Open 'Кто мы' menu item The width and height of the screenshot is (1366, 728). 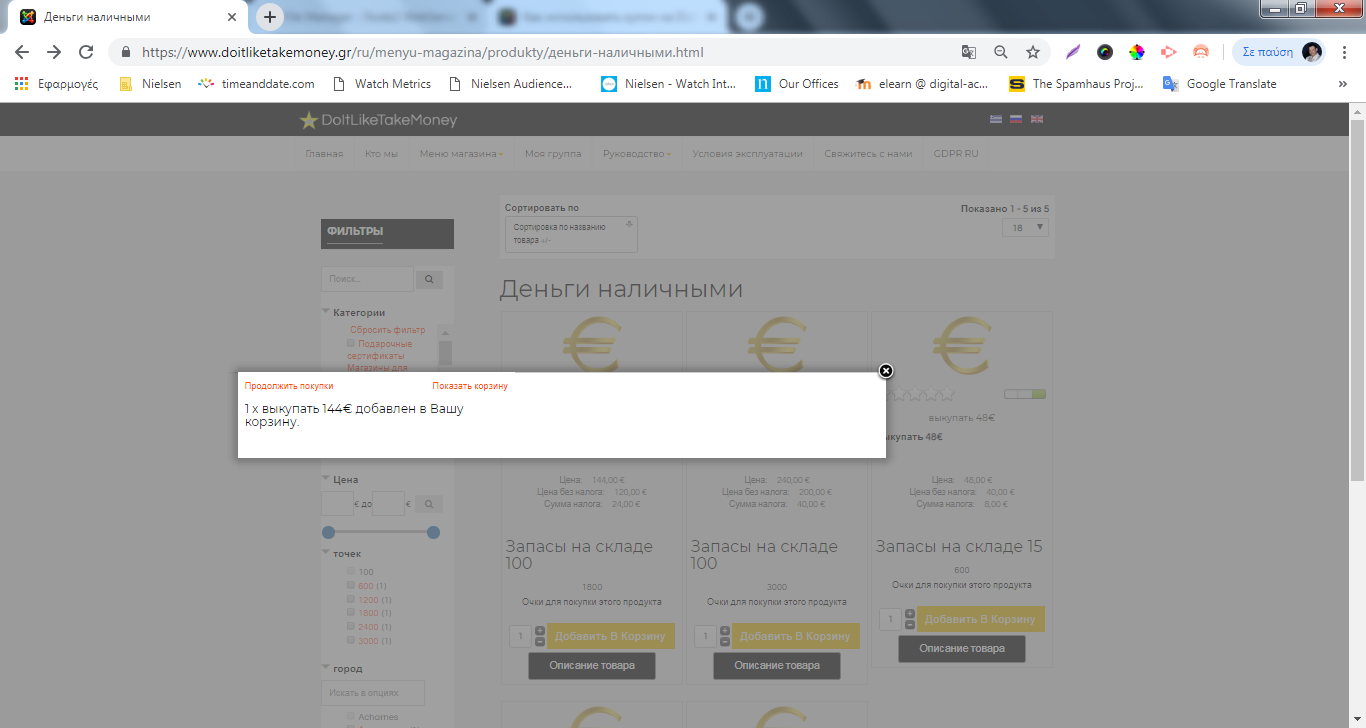(381, 154)
